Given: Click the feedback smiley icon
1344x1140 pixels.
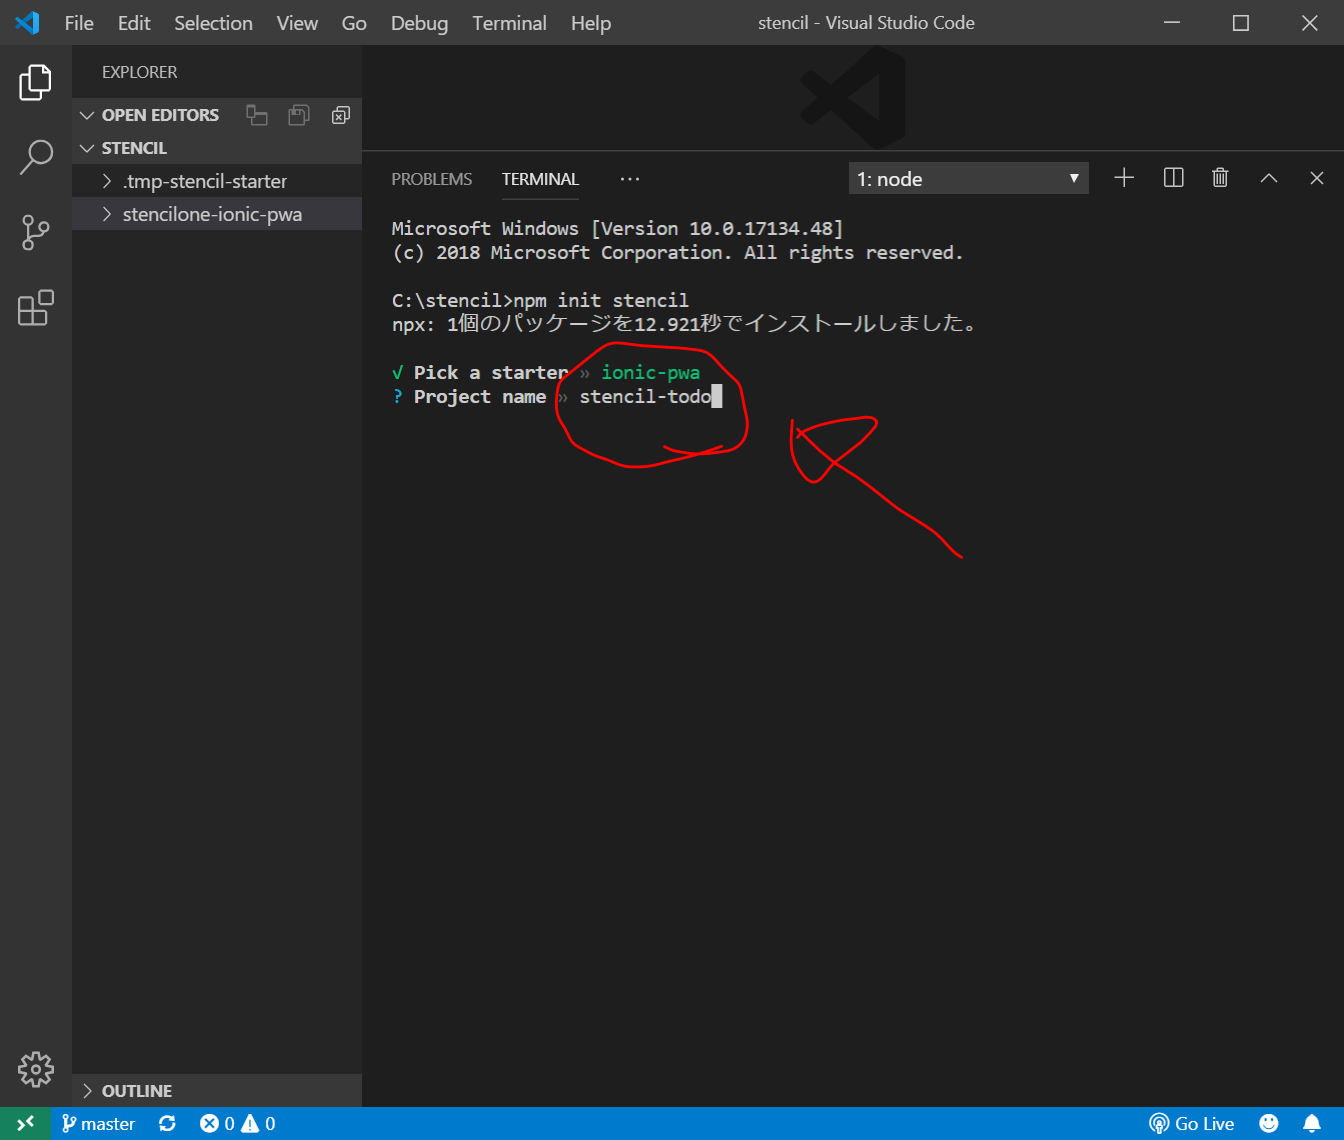Looking at the screenshot, I should [1269, 1123].
